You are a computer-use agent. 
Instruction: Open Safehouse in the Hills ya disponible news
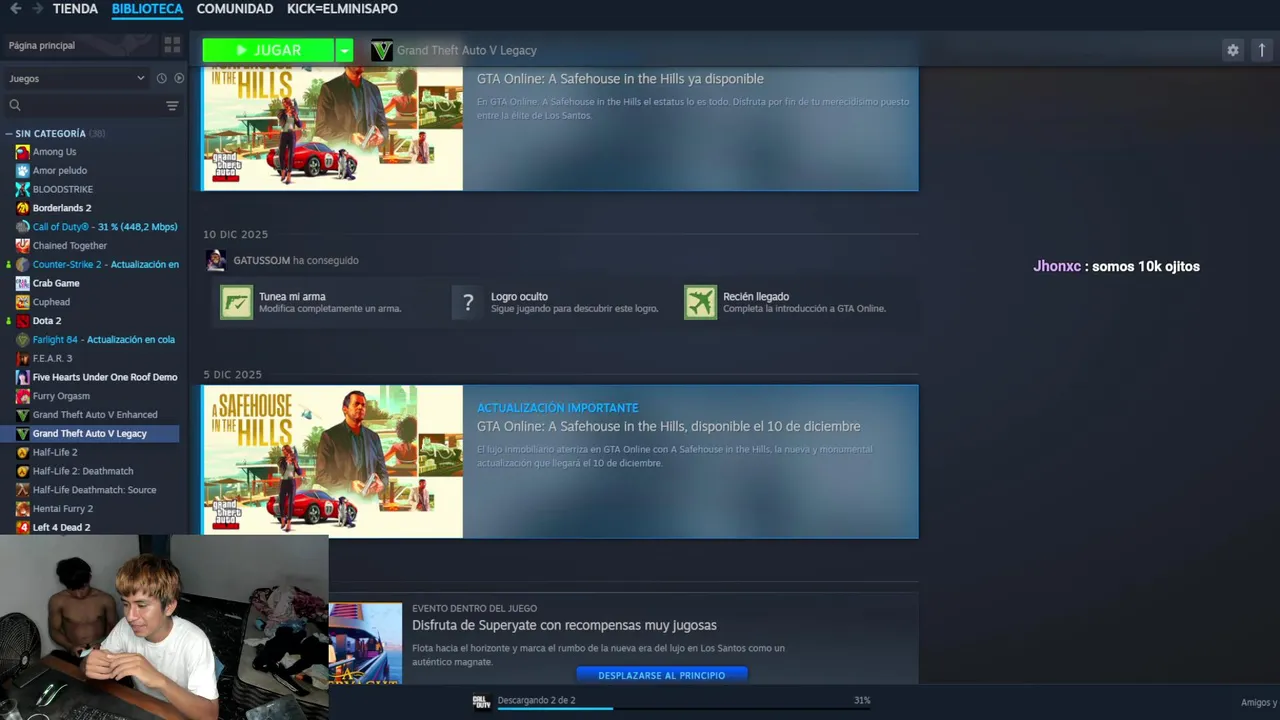(620, 79)
